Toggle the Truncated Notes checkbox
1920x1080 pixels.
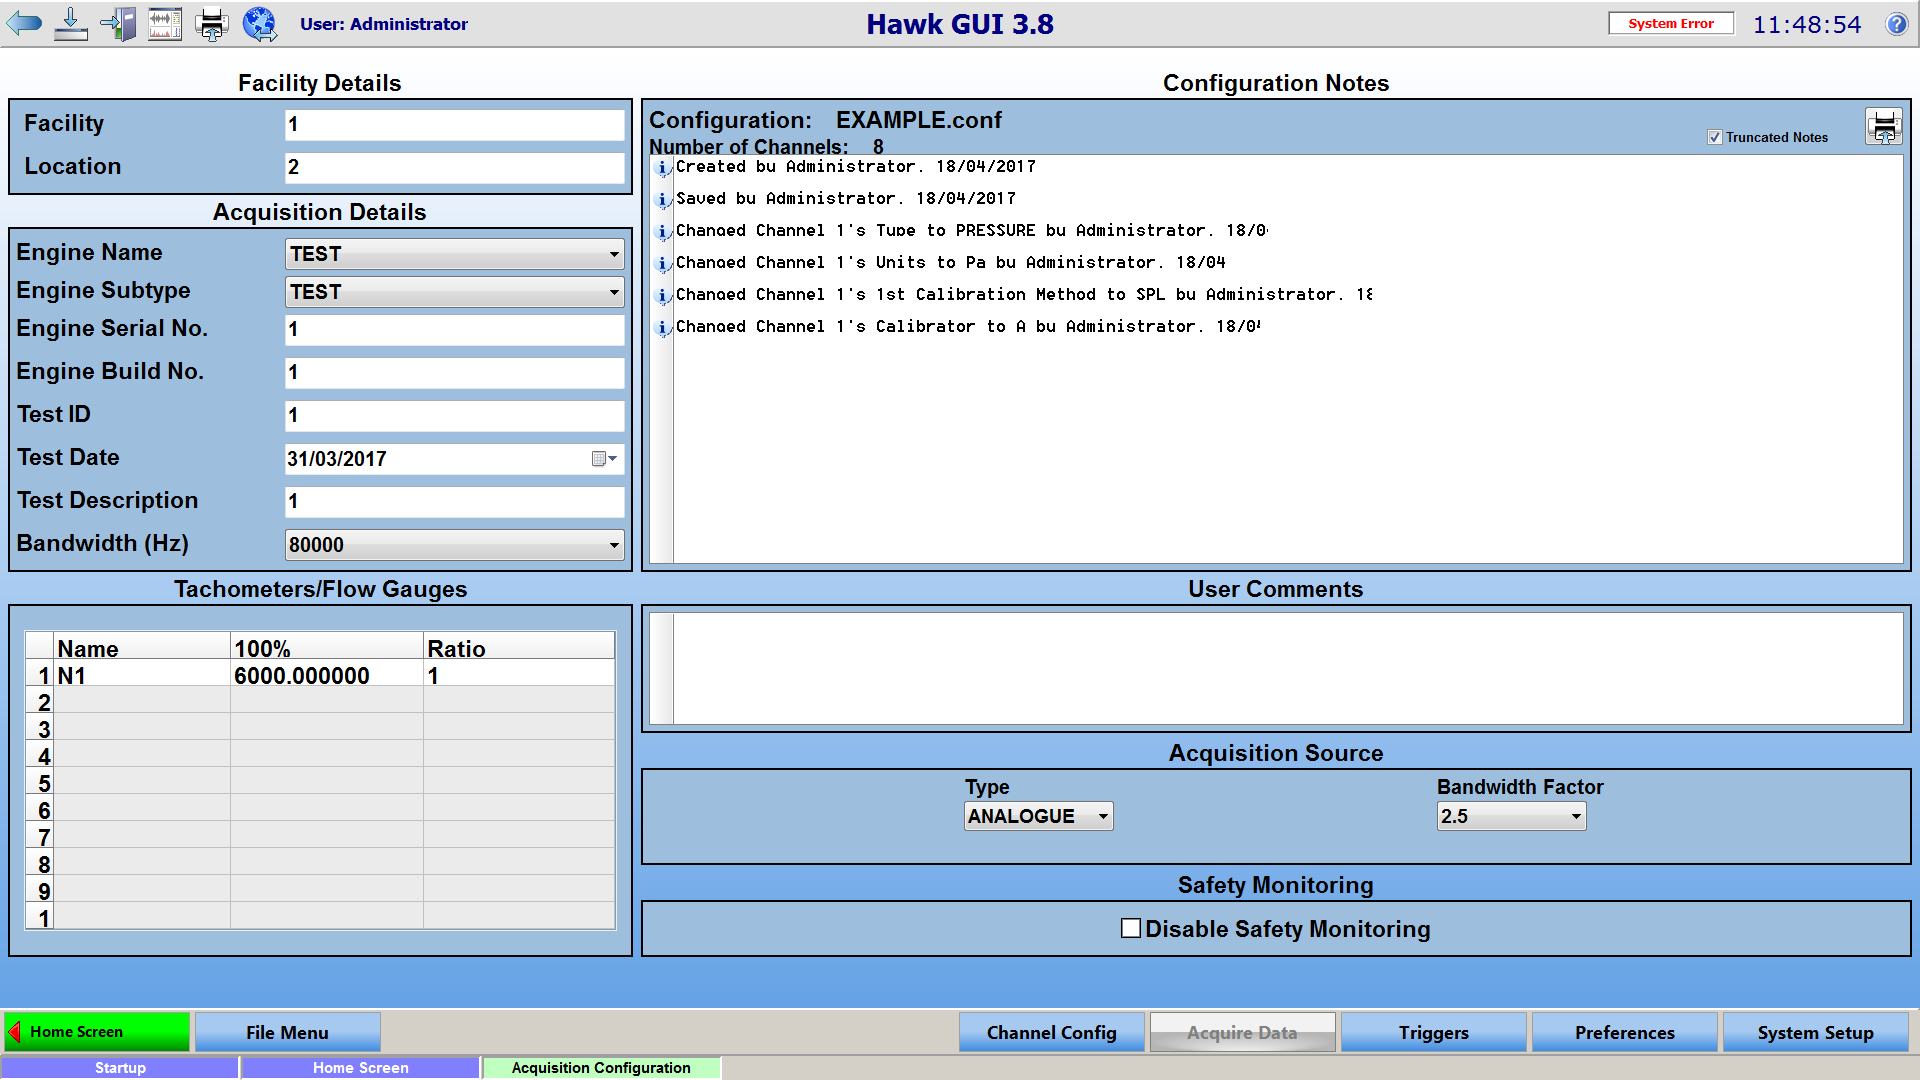click(x=1715, y=138)
